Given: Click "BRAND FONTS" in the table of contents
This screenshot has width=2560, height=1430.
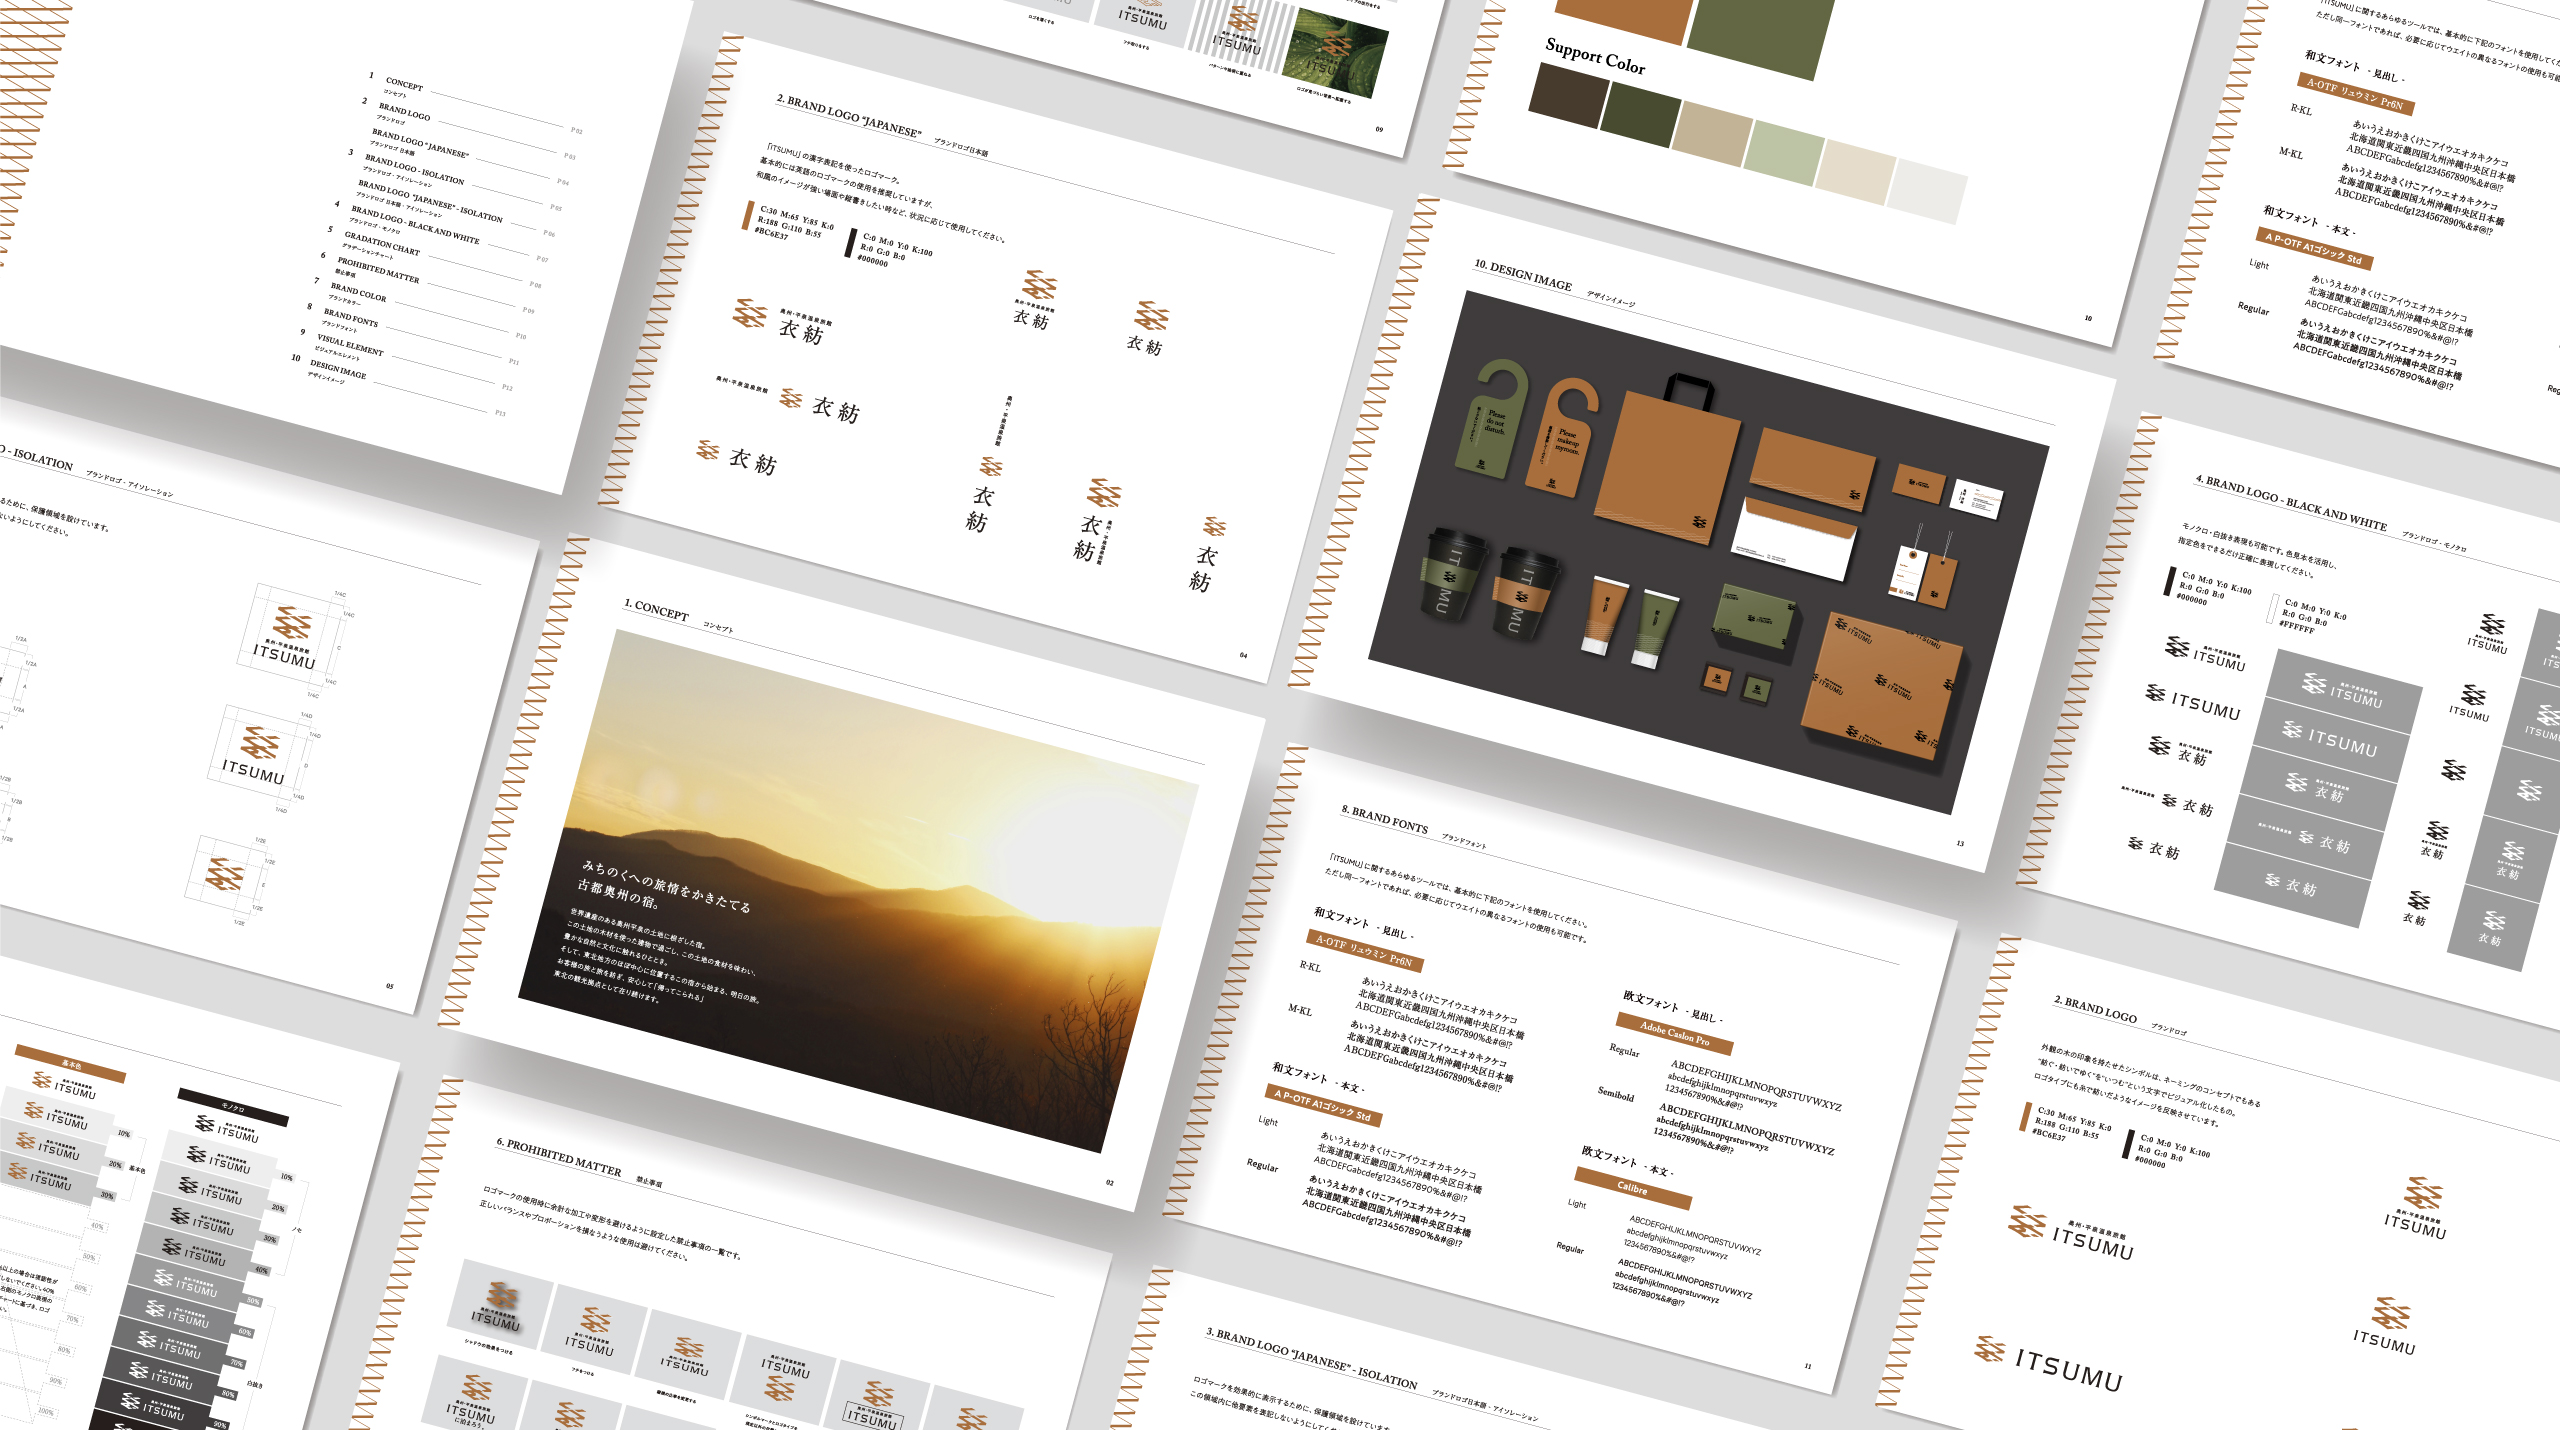Looking at the screenshot, I should tap(350, 318).
